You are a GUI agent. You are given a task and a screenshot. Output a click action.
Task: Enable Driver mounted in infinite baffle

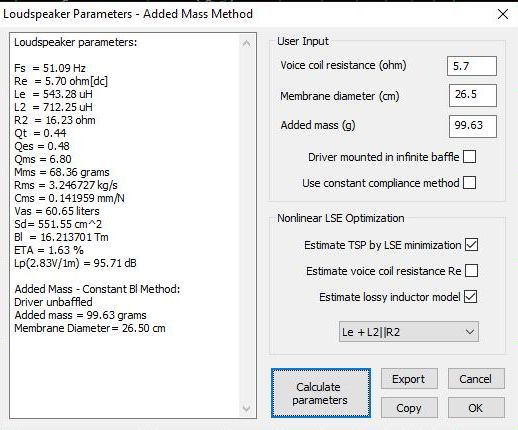[x=470, y=157]
